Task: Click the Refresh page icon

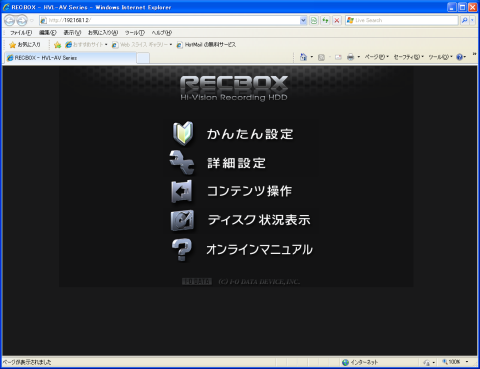Action: (x=325, y=20)
